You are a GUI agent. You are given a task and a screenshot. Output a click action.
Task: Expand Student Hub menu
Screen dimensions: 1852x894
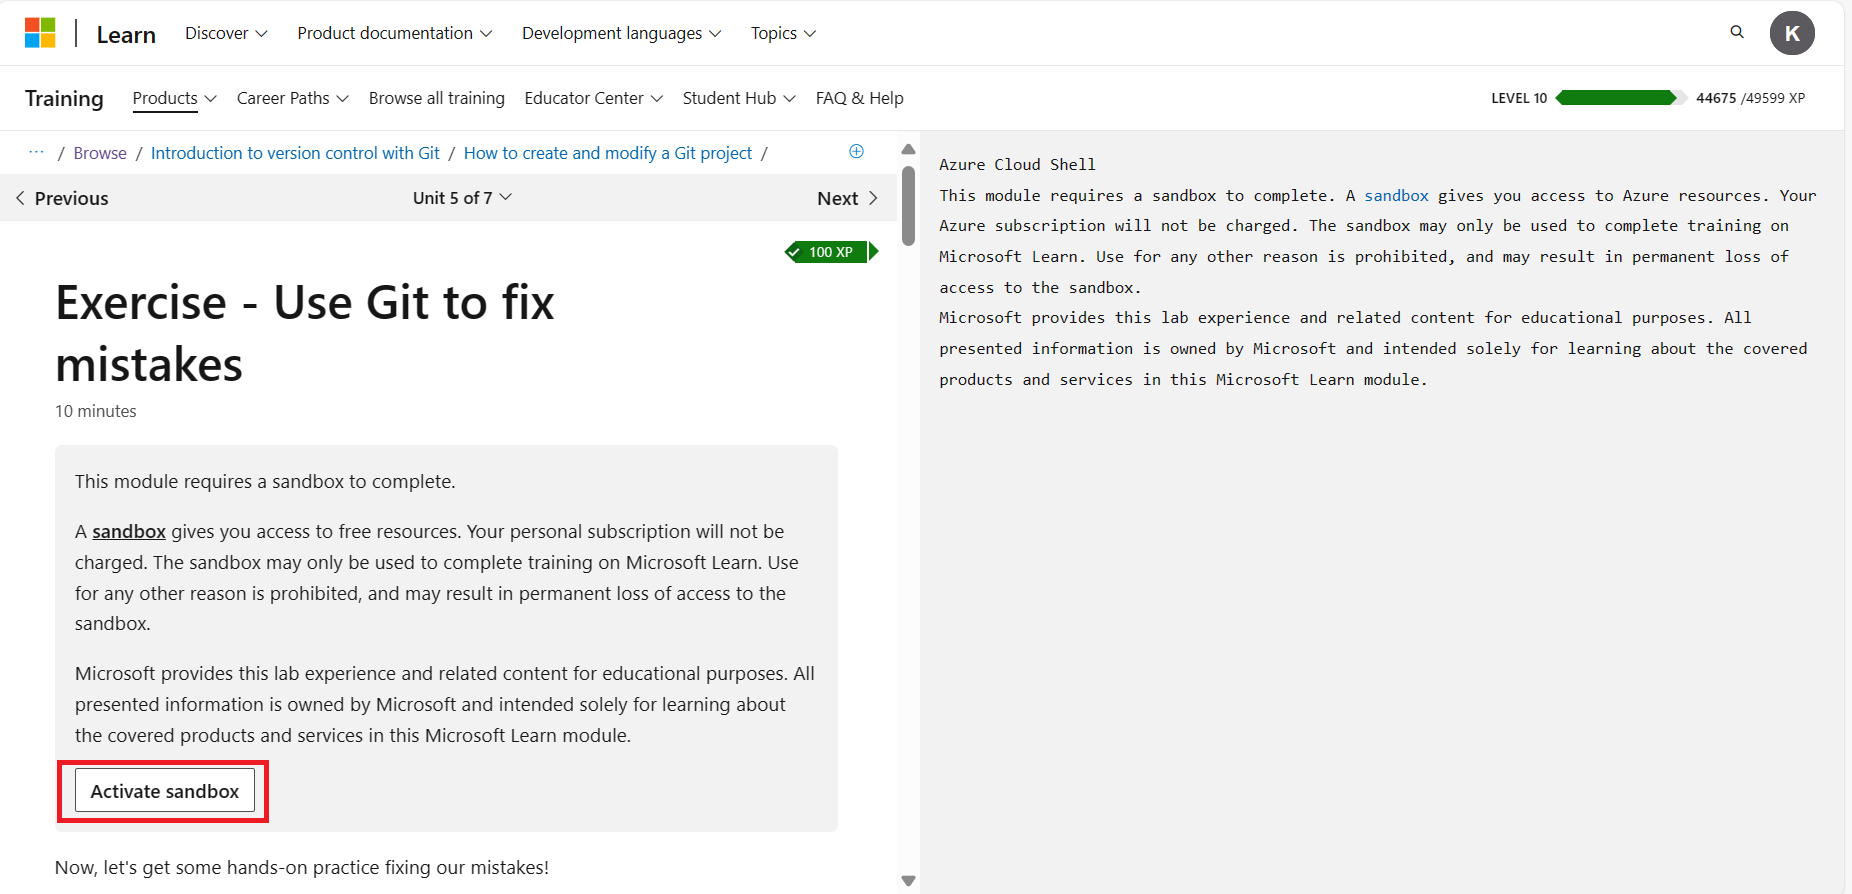click(739, 98)
